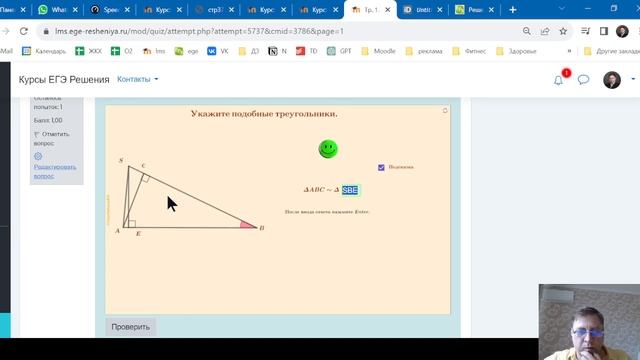This screenshot has width=640, height=360.
Task: Open VK bookmark
Action: pos(218,51)
